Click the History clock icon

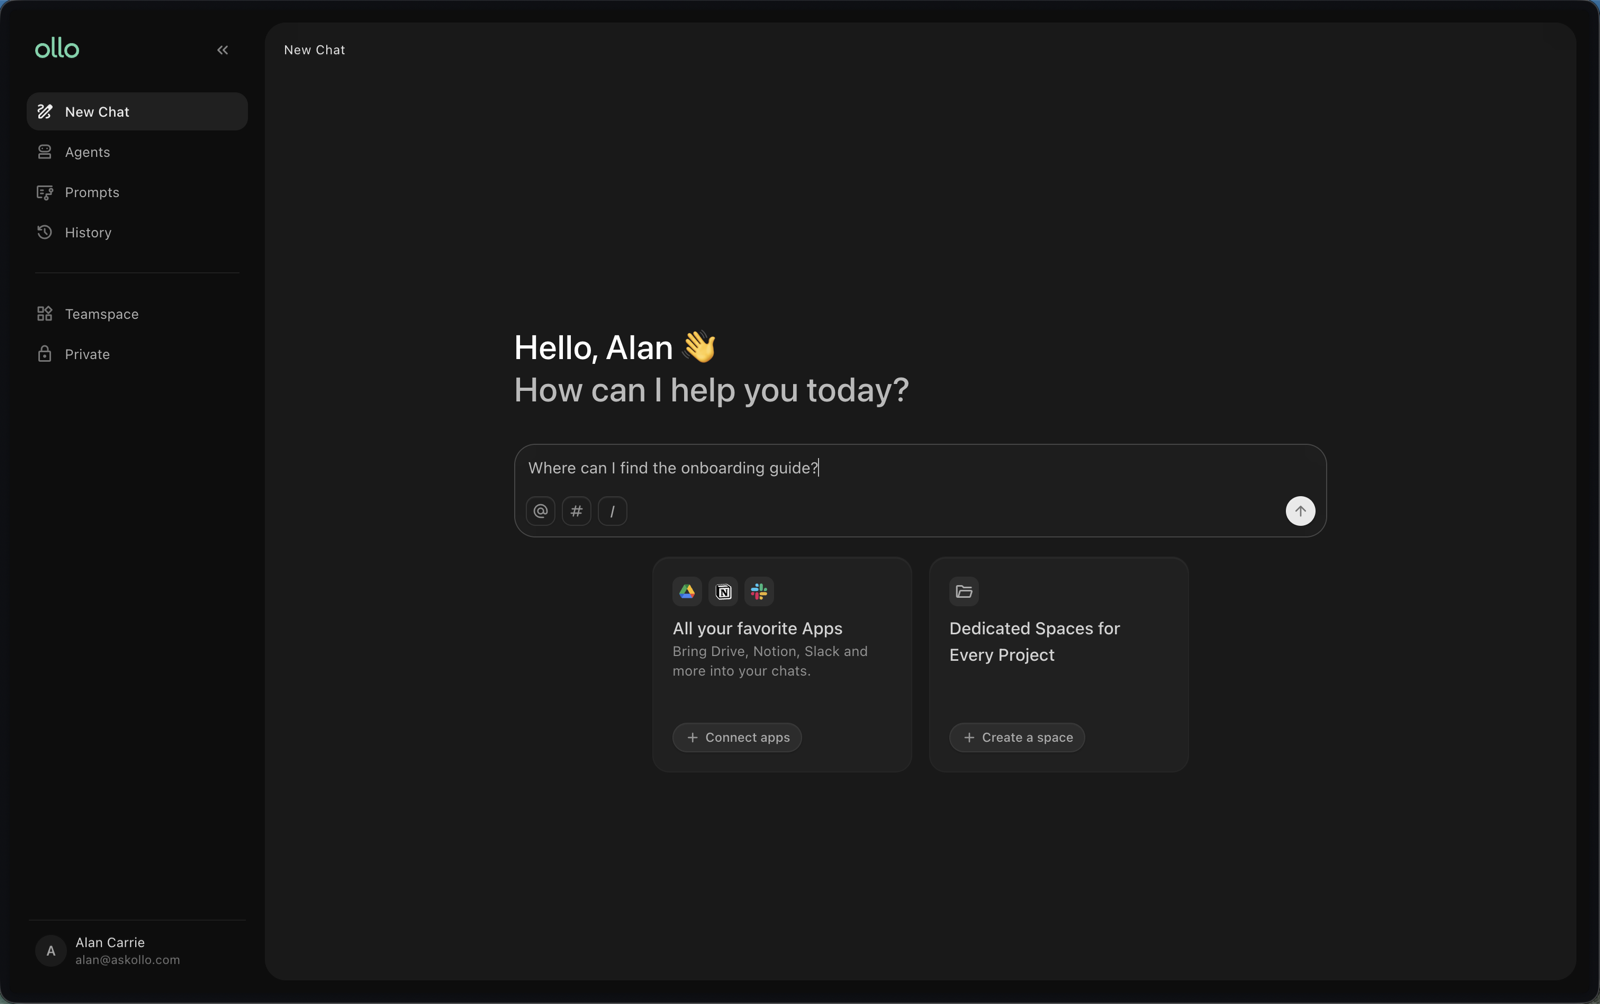pos(45,232)
